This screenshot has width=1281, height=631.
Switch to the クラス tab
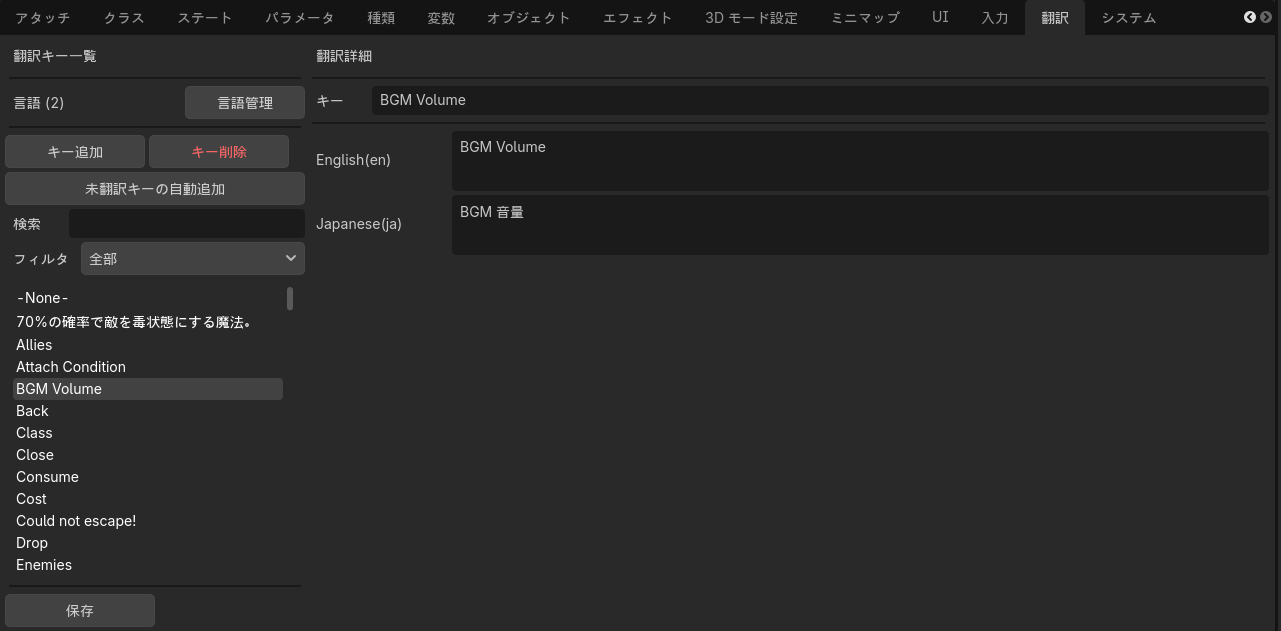(x=124, y=17)
